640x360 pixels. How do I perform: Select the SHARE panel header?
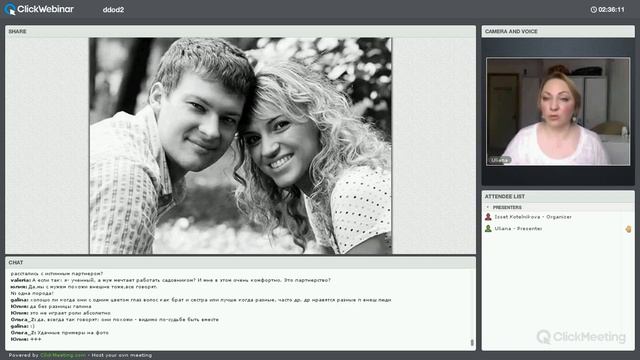[x=240, y=31]
